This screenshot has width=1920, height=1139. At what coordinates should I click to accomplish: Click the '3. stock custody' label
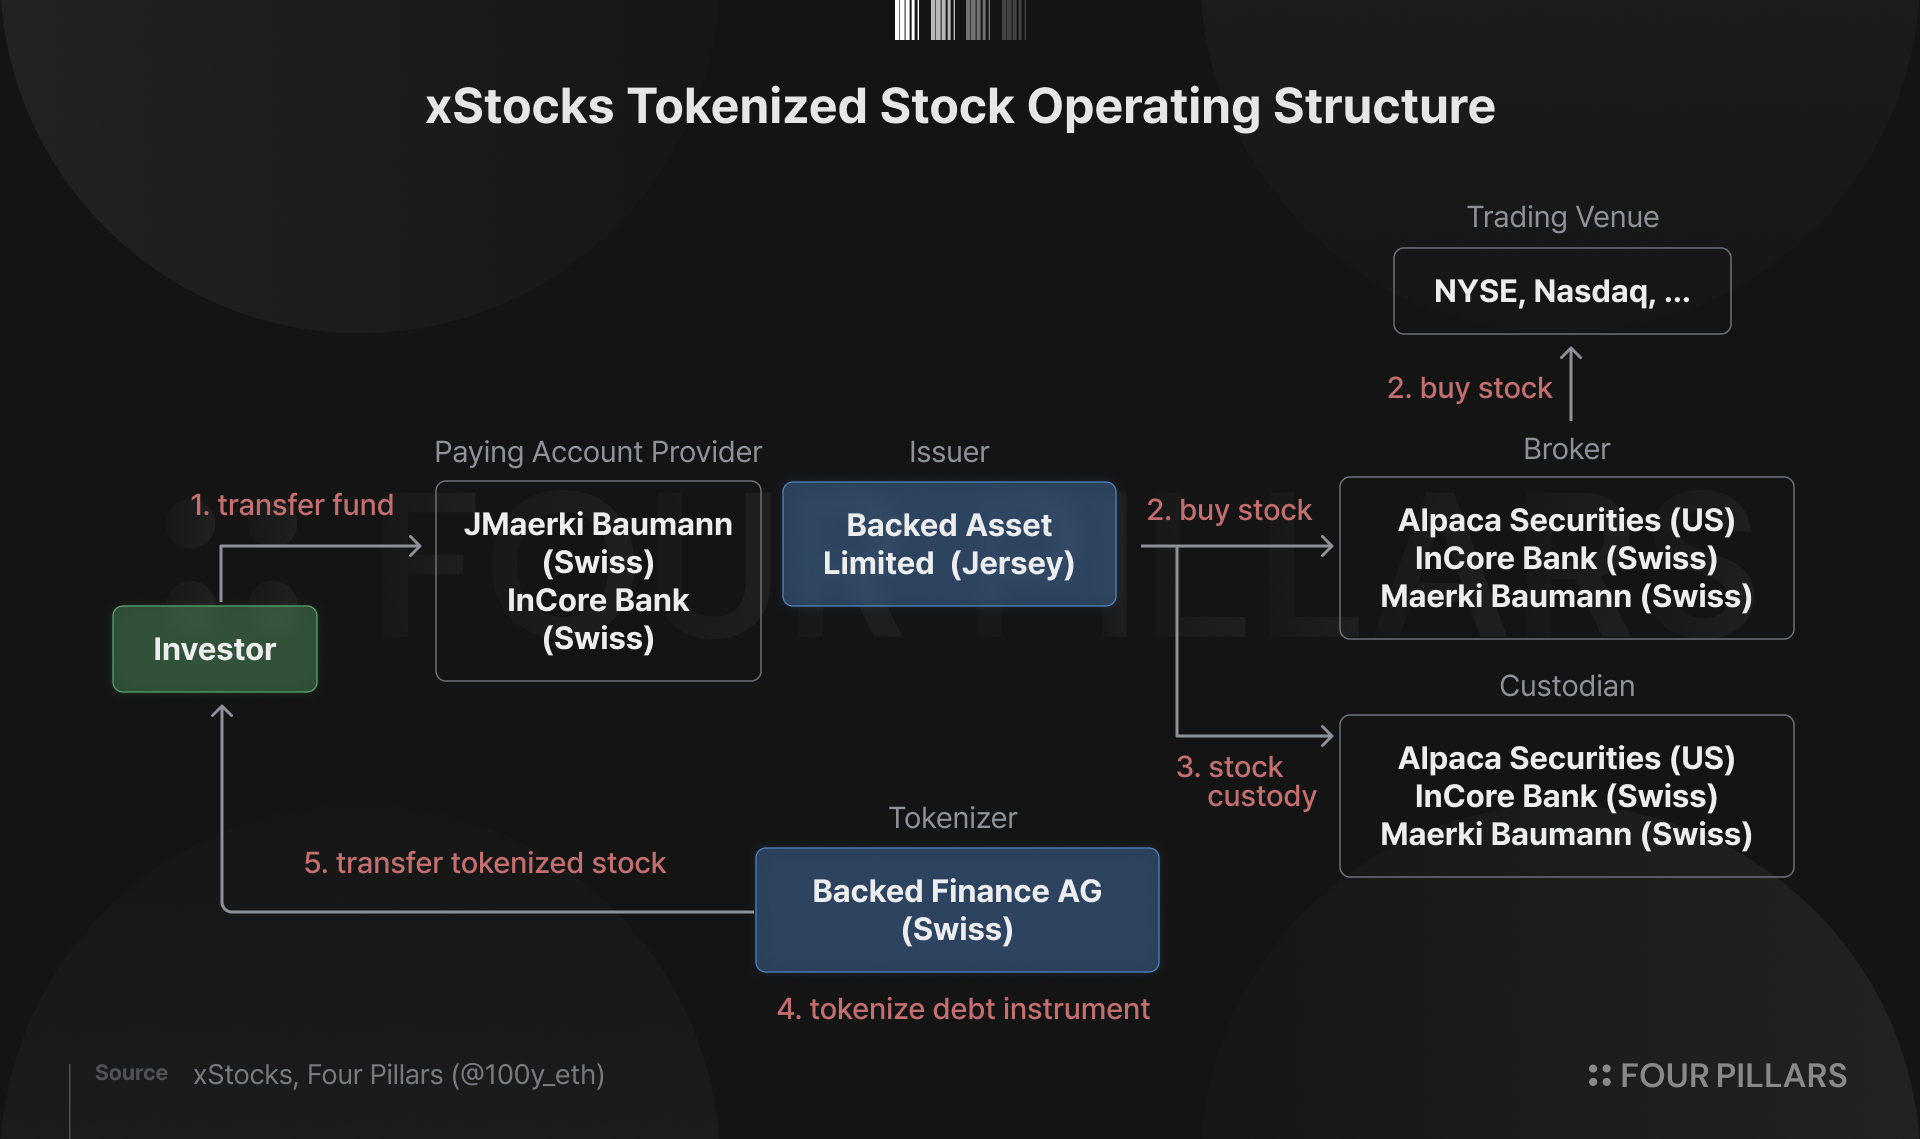(x=1246, y=781)
